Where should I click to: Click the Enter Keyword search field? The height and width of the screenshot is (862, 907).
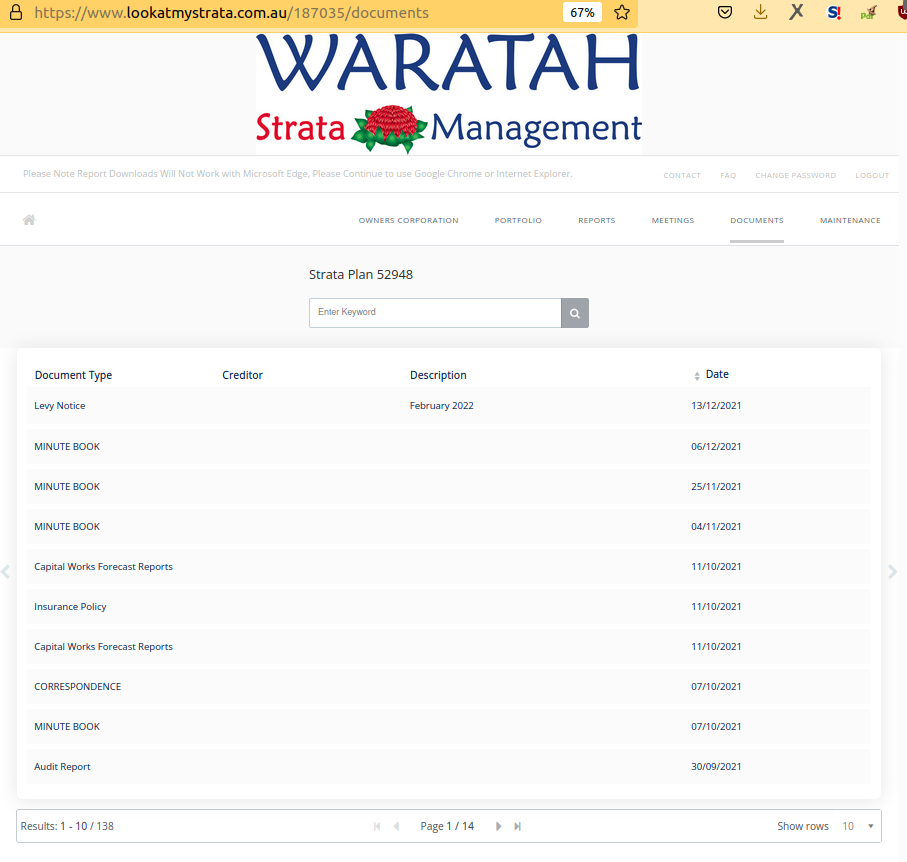435,313
